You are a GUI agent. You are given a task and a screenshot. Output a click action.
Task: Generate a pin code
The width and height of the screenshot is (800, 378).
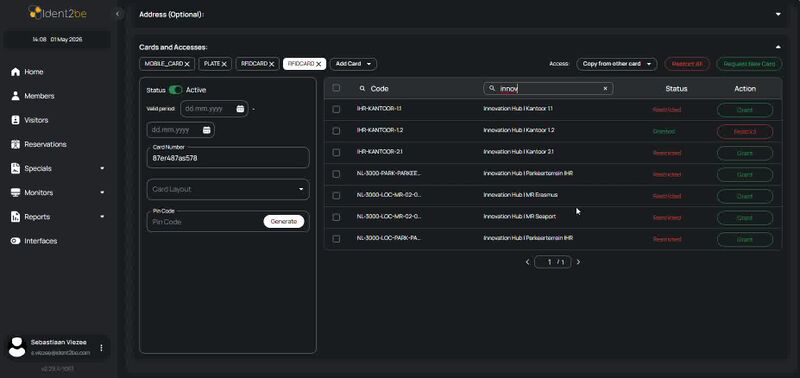pyautogui.click(x=284, y=221)
